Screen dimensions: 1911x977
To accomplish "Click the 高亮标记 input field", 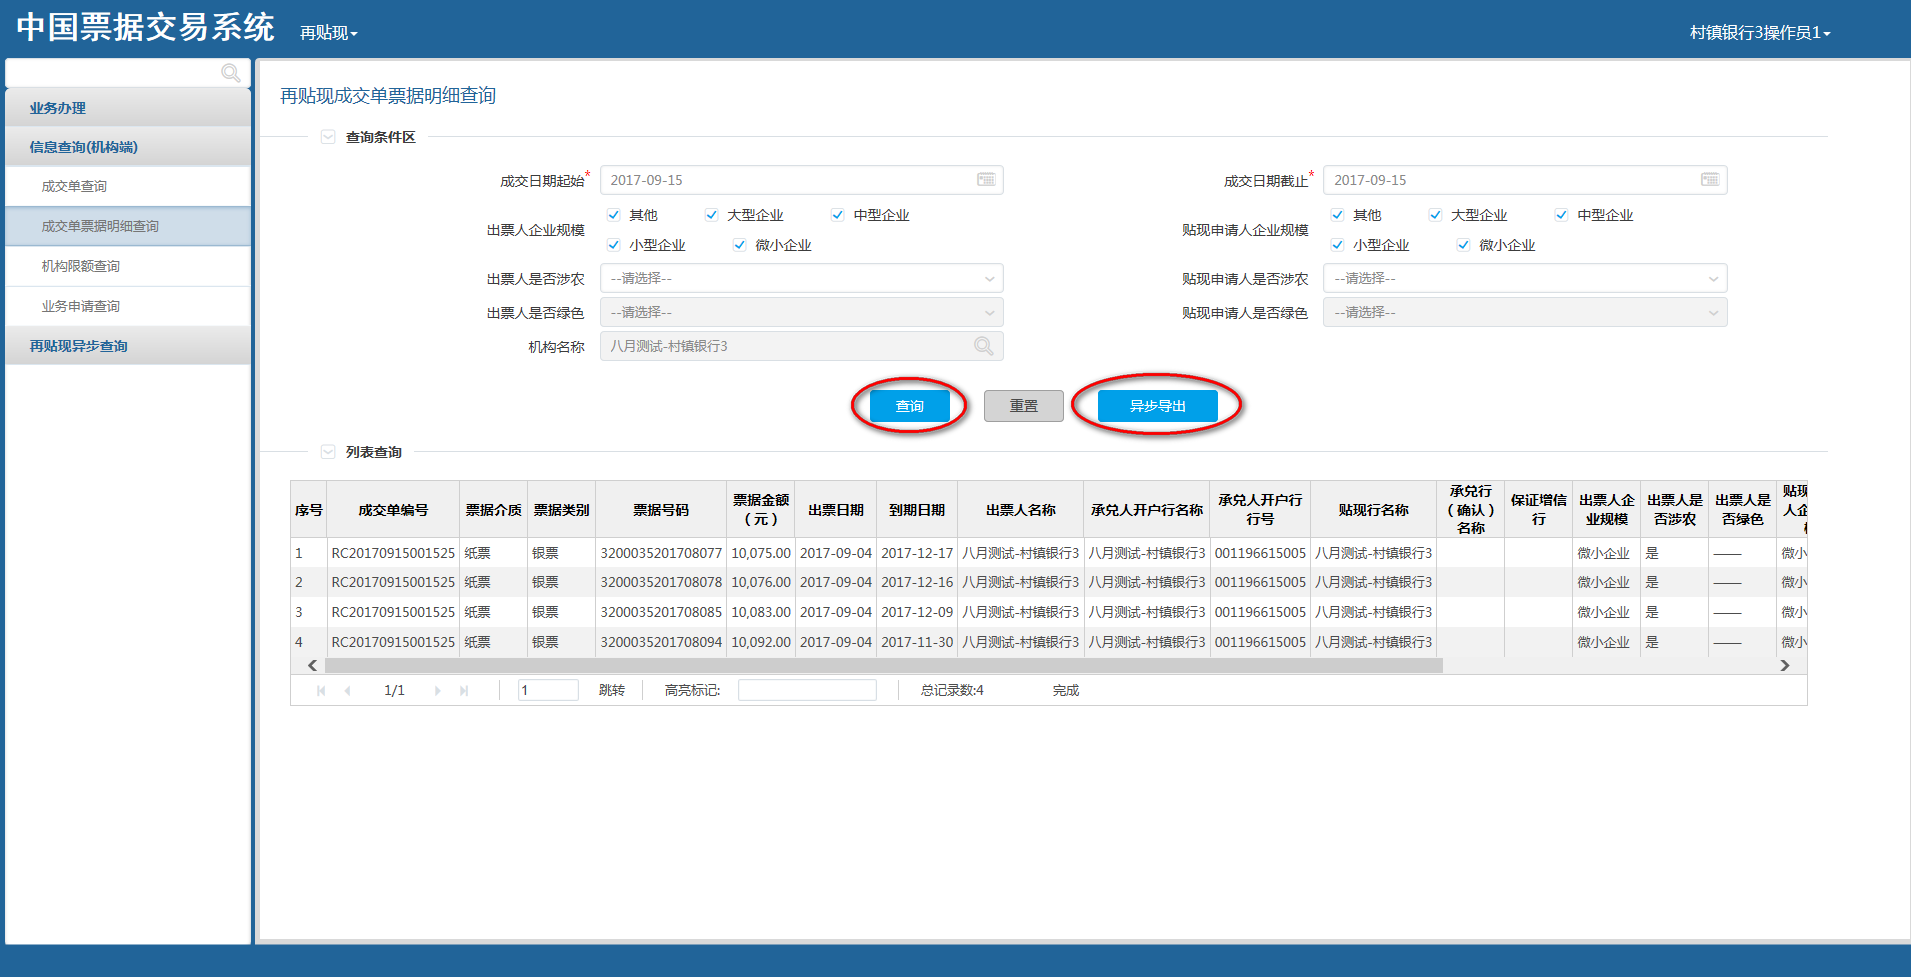I will click(807, 690).
